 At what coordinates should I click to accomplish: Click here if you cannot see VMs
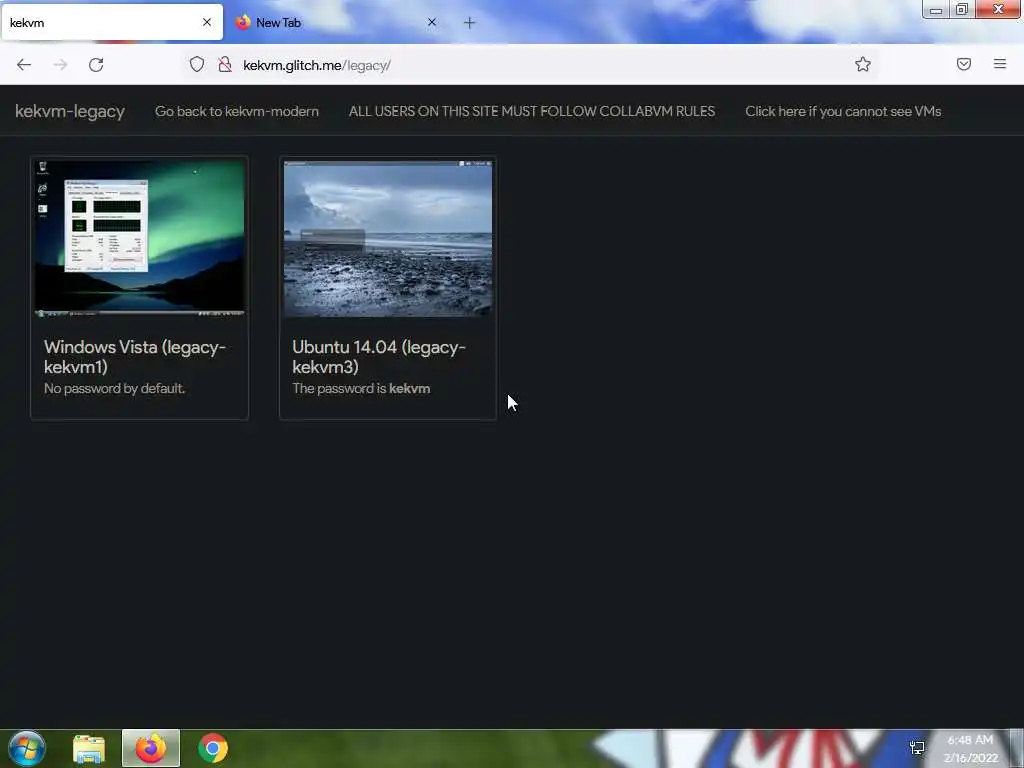tap(843, 111)
